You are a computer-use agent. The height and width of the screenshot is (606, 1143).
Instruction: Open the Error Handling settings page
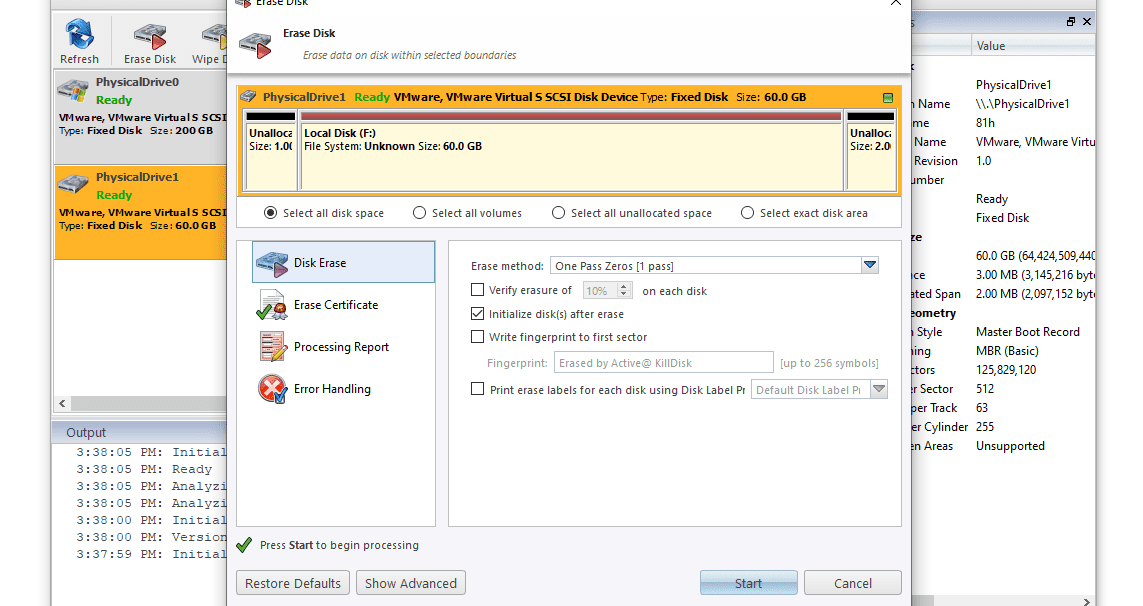point(343,389)
